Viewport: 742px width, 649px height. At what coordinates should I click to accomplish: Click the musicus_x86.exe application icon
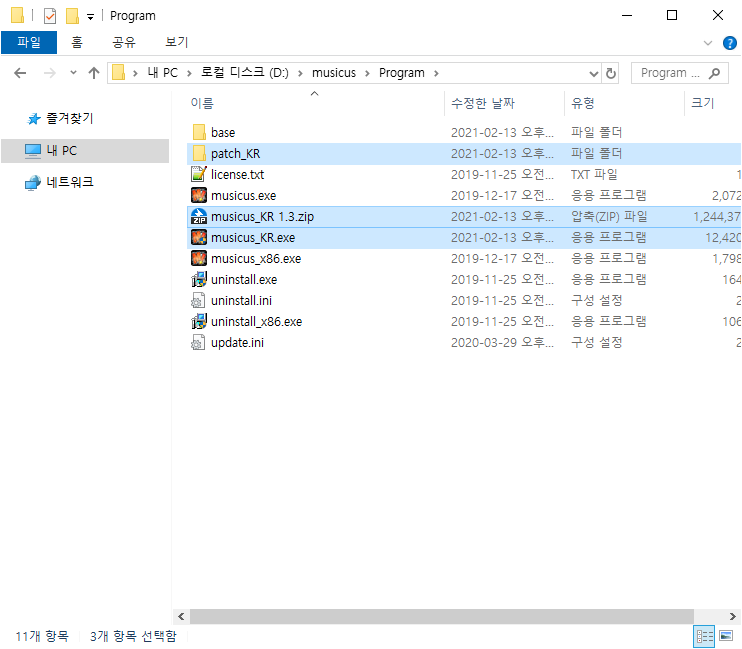tap(199, 258)
